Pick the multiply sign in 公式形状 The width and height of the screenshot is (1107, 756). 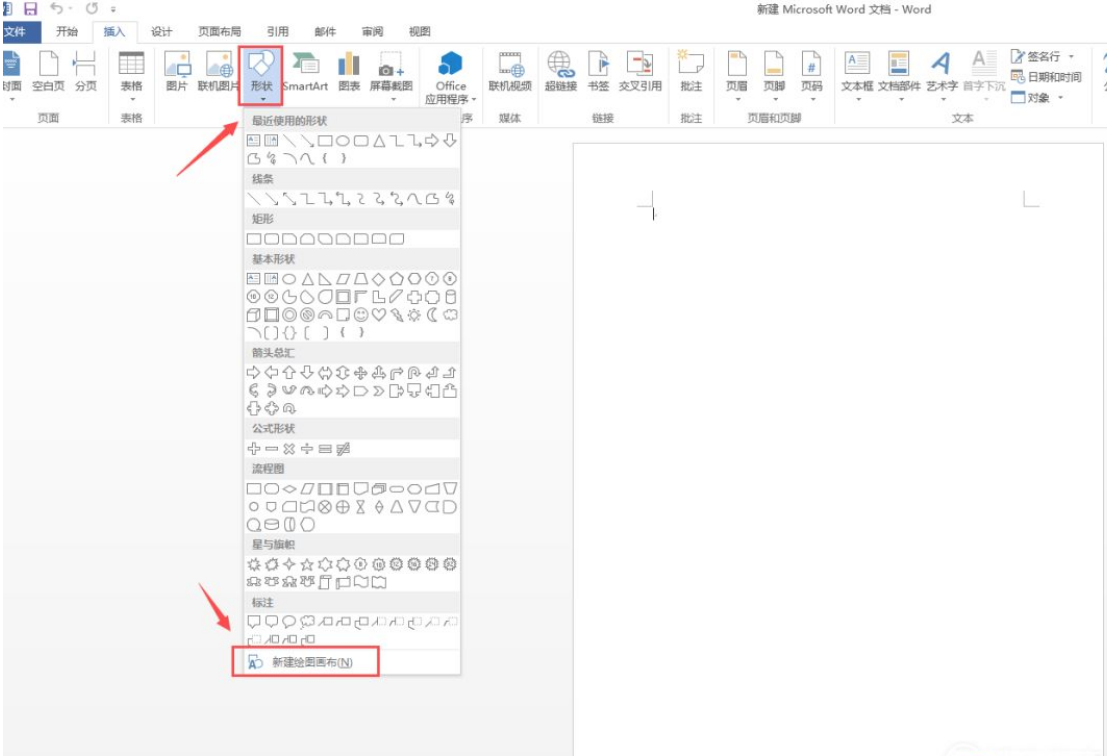[289, 448]
